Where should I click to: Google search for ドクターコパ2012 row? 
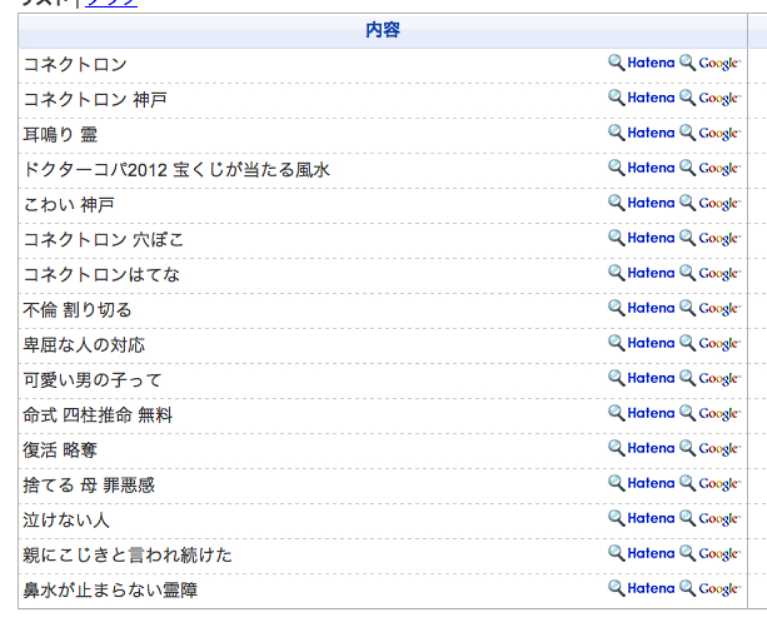[710, 168]
